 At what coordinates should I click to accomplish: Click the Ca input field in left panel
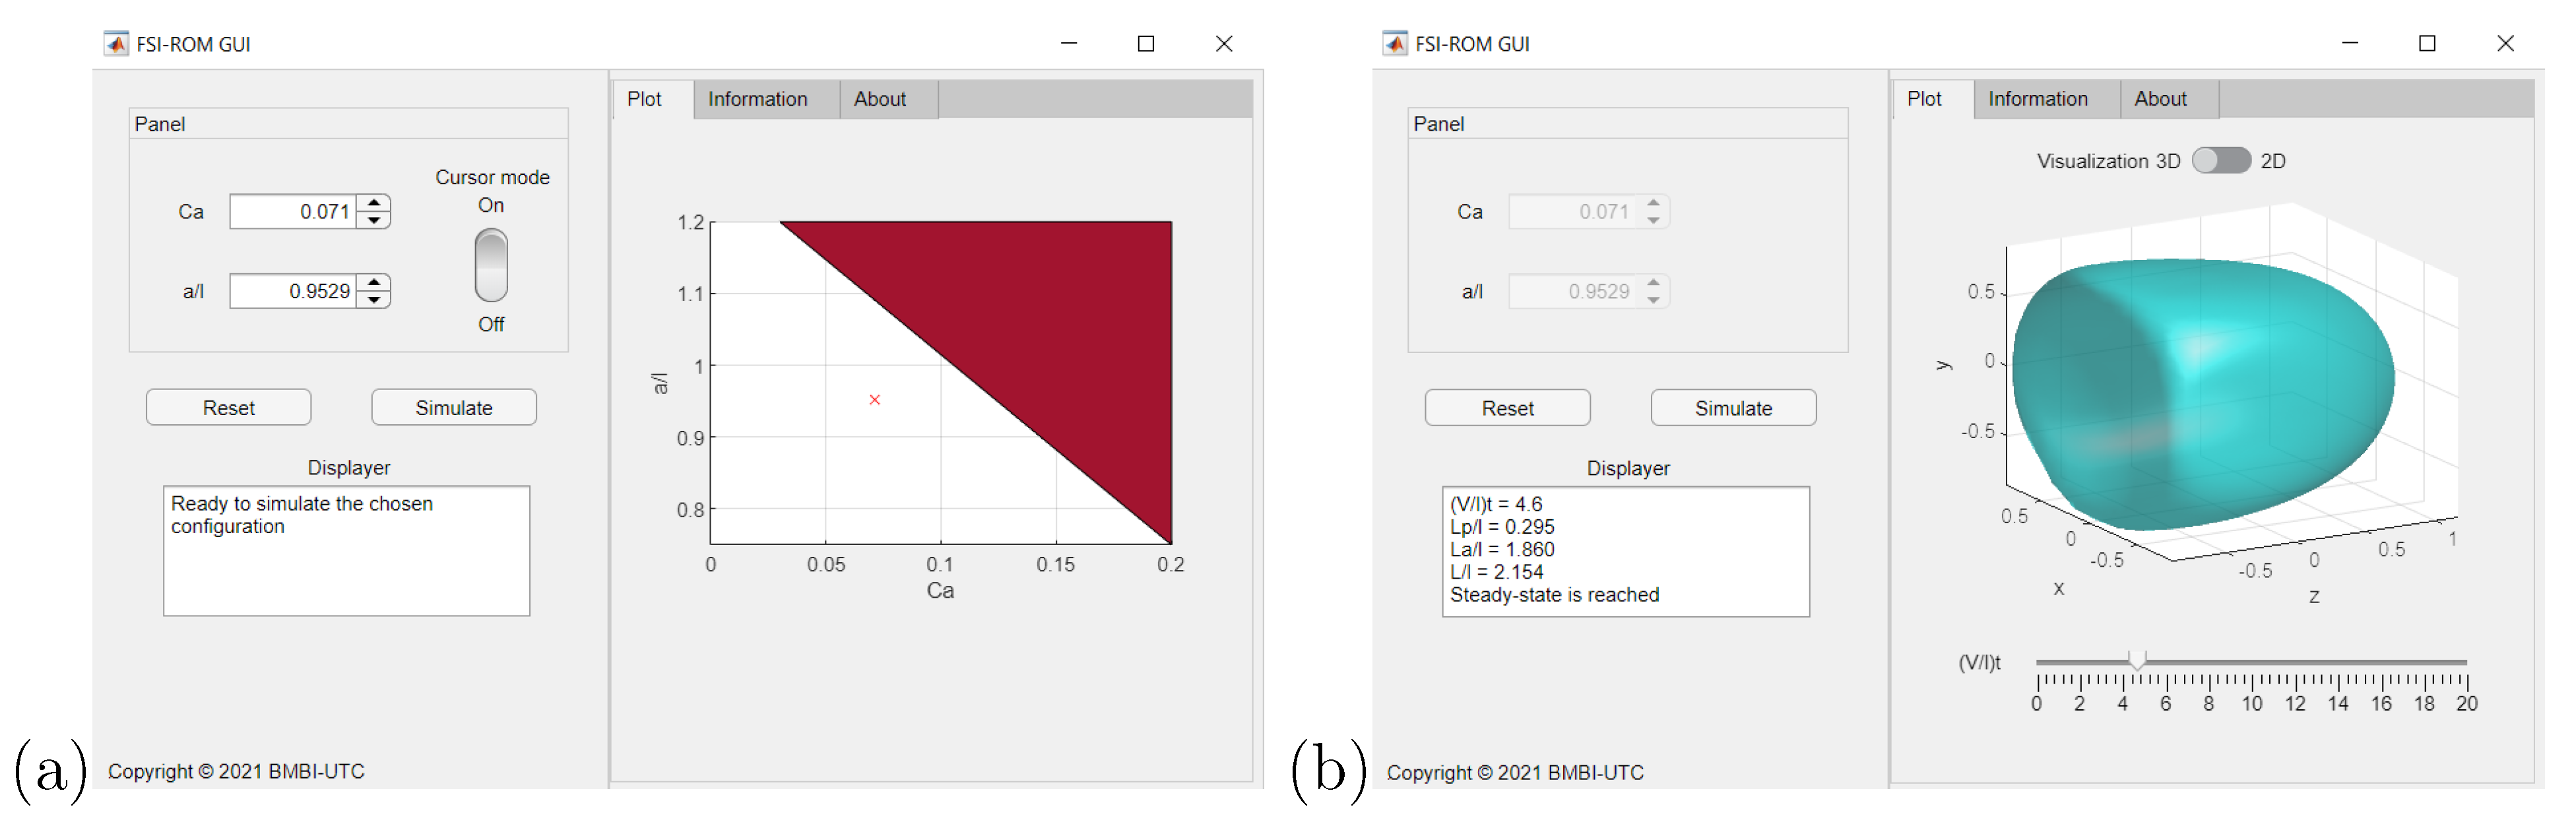(x=293, y=212)
